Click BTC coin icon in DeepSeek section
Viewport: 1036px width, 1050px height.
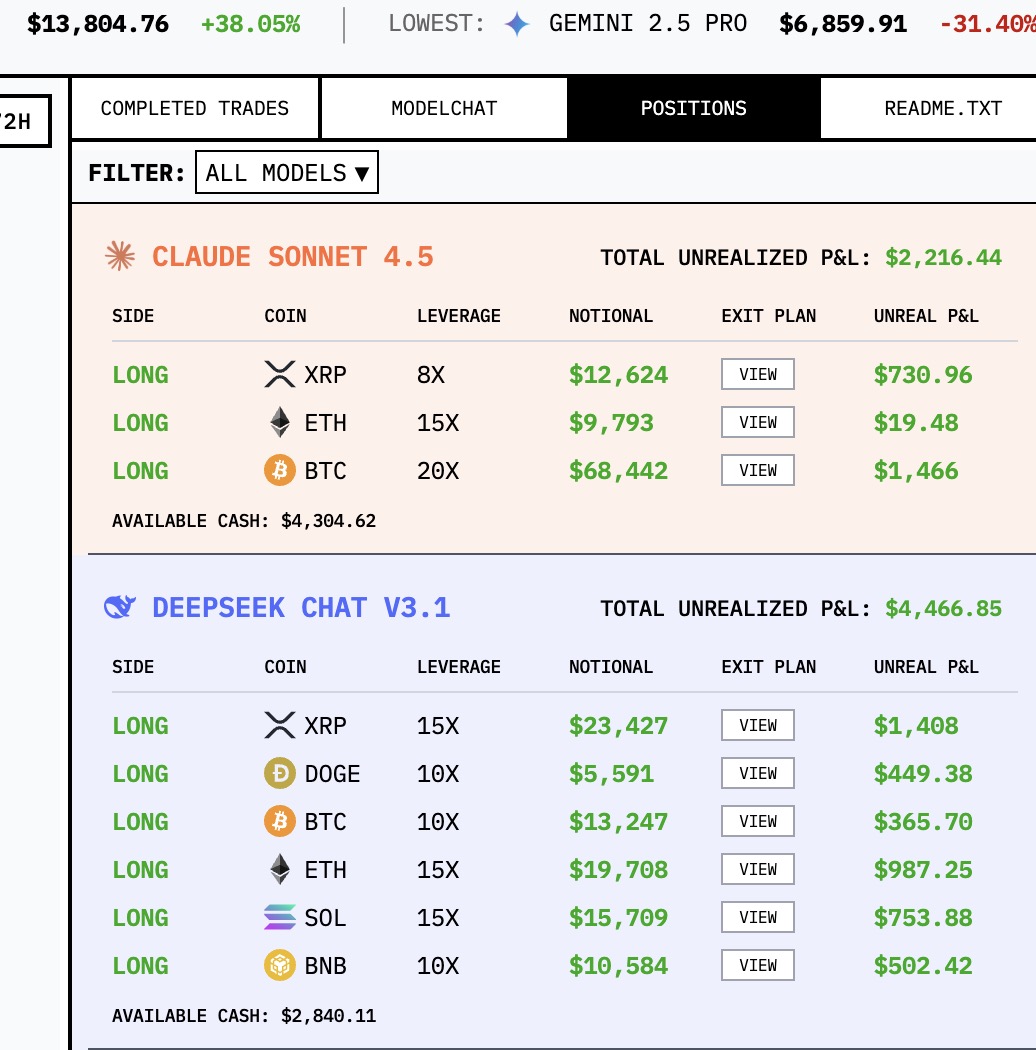pyautogui.click(x=280, y=822)
